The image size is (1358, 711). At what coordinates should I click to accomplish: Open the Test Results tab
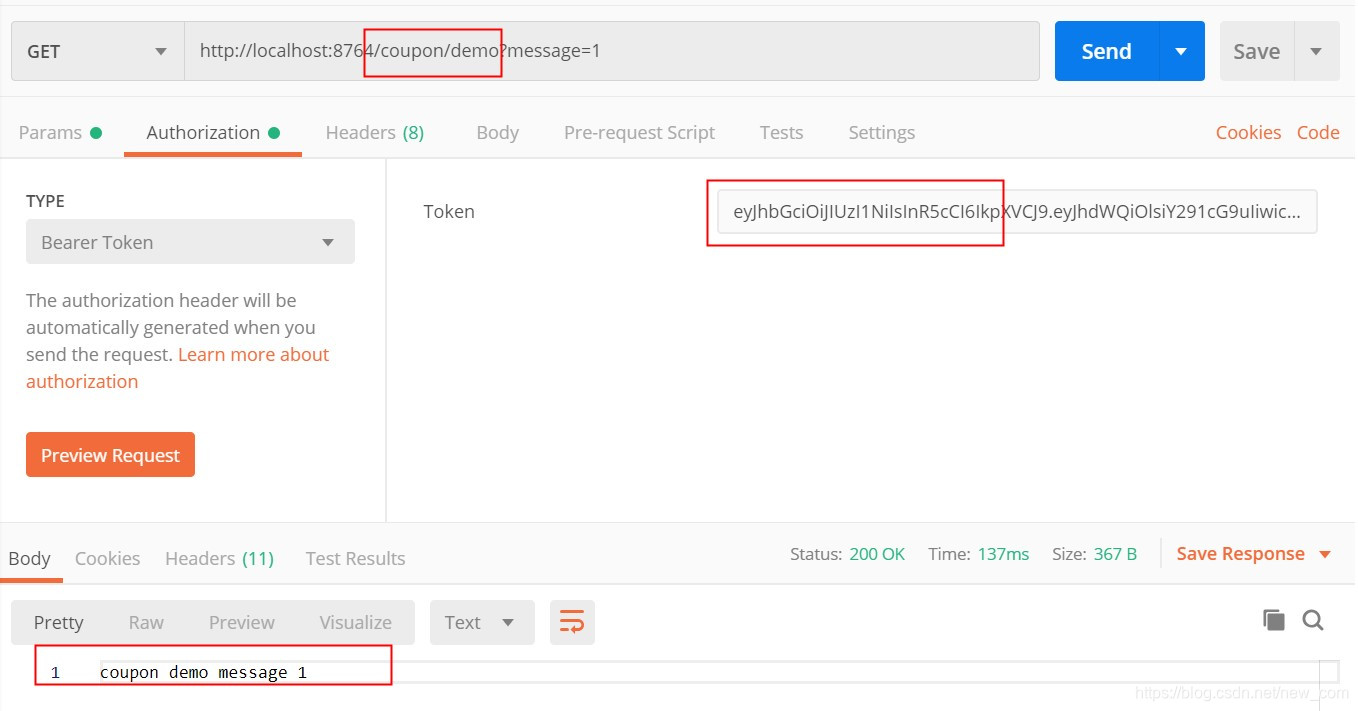(355, 558)
